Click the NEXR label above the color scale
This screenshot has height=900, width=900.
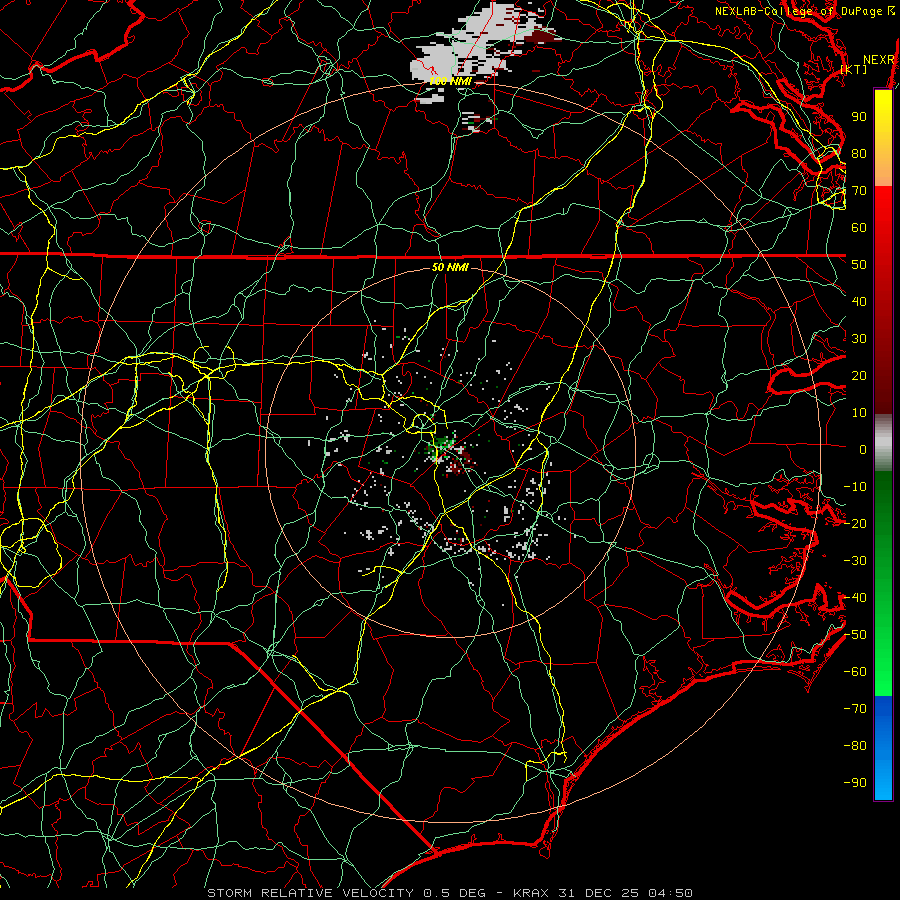pos(879,60)
